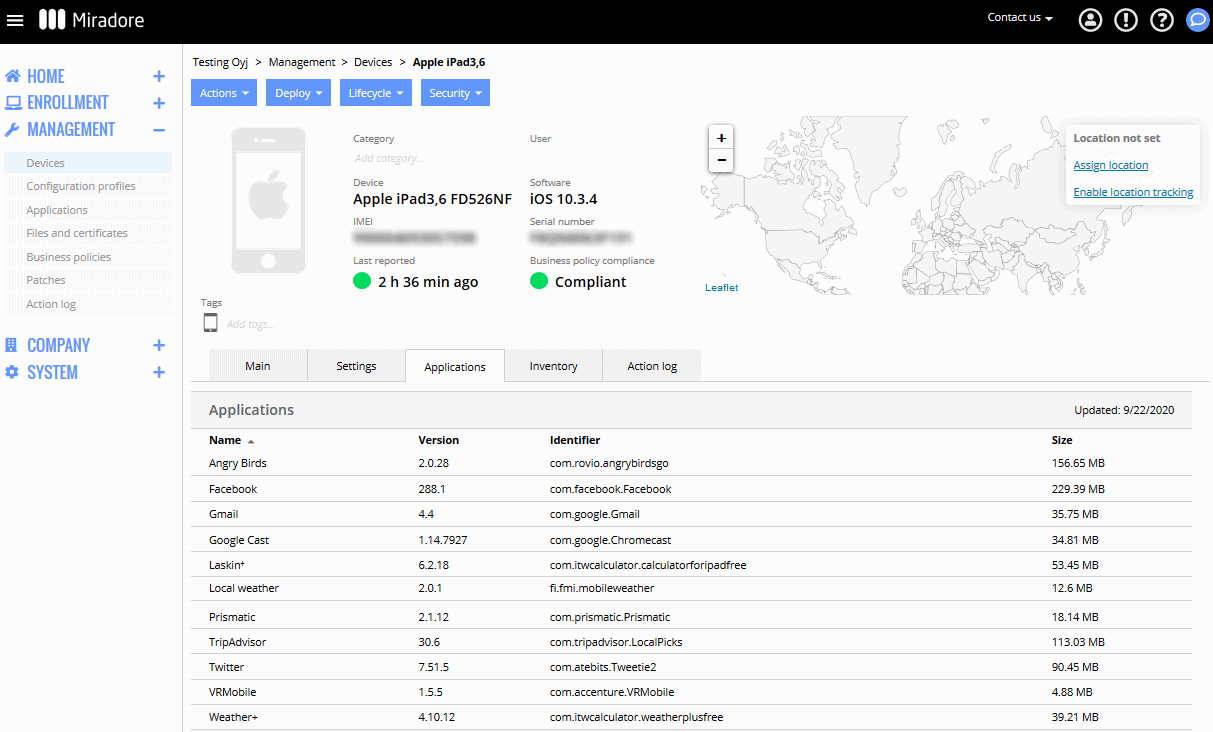This screenshot has height=732, width=1213.
Task: Open the Actions dropdown
Action: tap(224, 93)
